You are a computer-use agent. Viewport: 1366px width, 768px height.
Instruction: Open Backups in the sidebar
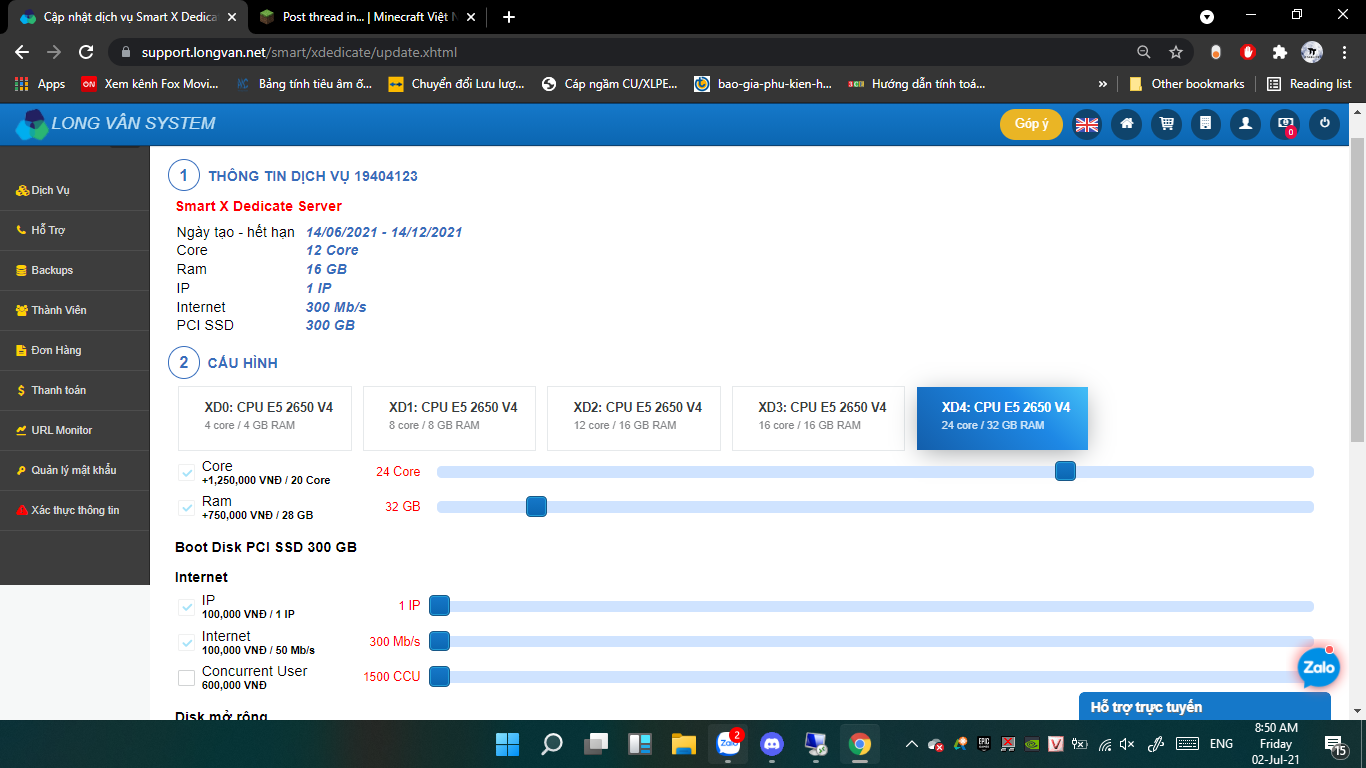74,270
